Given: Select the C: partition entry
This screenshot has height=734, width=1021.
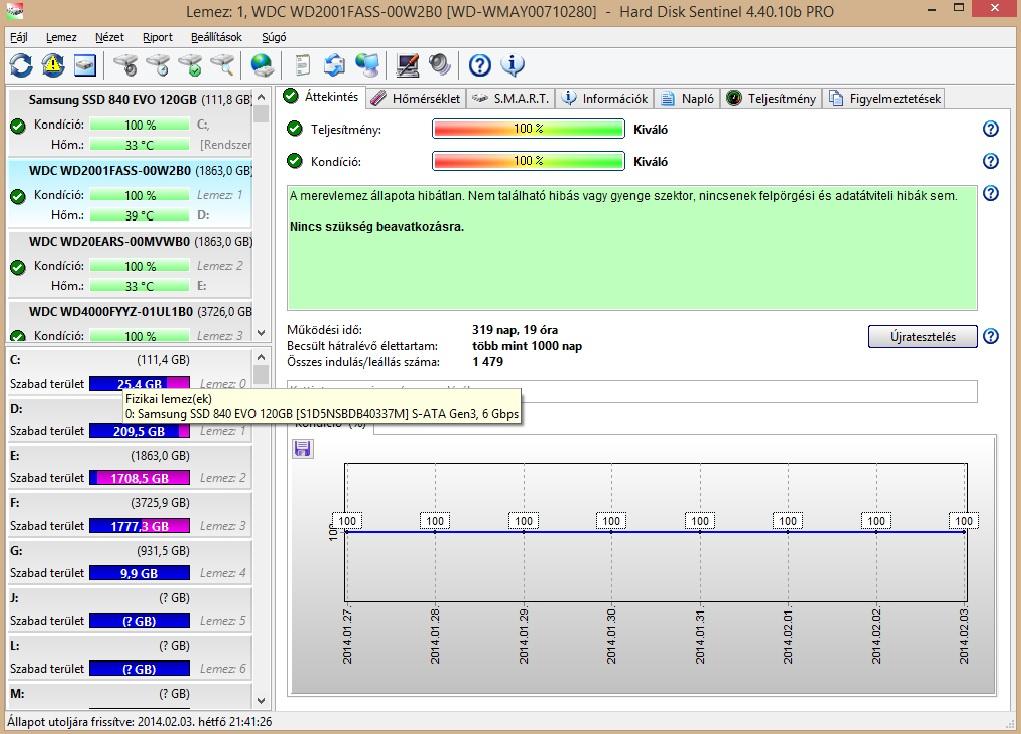Looking at the screenshot, I should tap(130, 371).
